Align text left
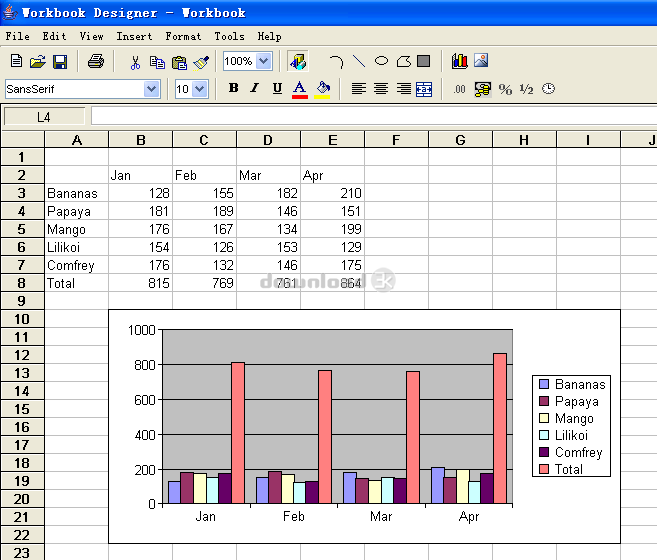The height and width of the screenshot is (560, 657). (x=358, y=88)
